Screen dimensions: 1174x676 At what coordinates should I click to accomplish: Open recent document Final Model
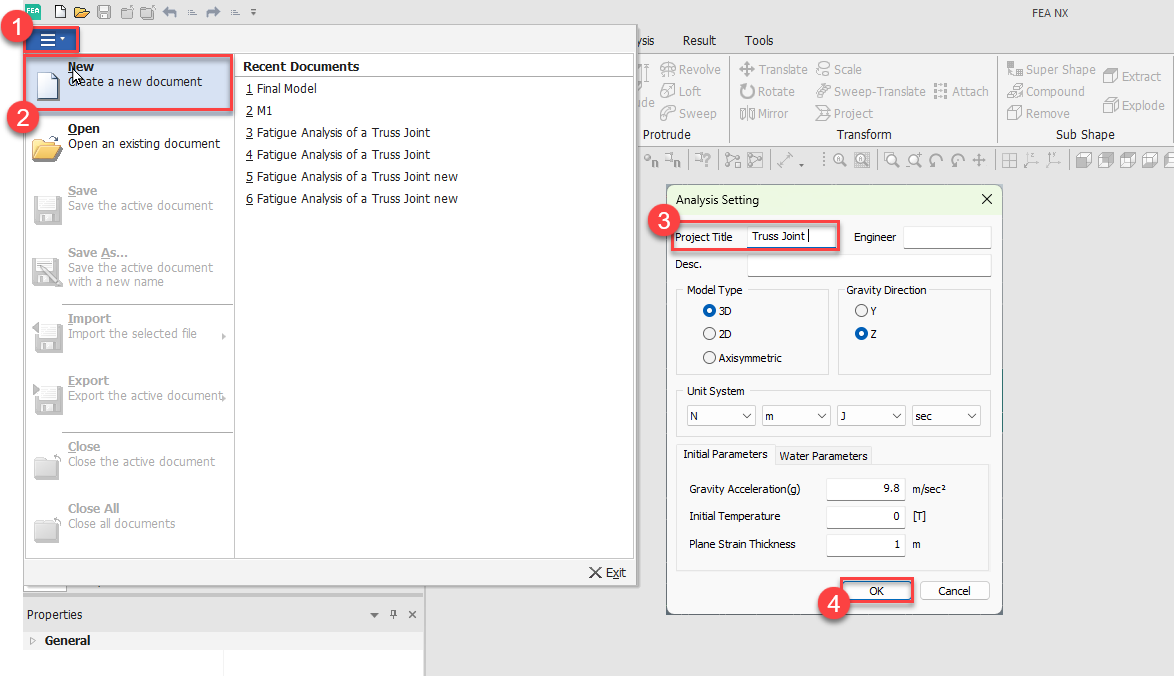pyautogui.click(x=286, y=88)
